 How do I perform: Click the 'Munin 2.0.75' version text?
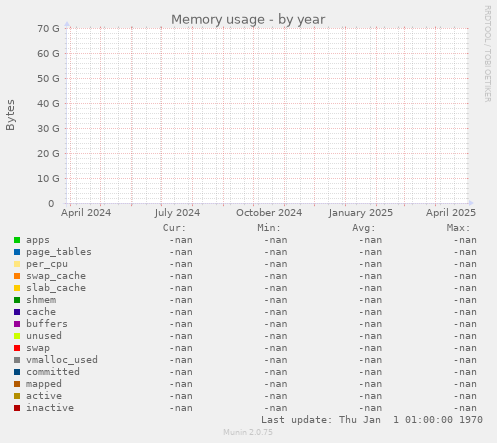tap(248, 432)
